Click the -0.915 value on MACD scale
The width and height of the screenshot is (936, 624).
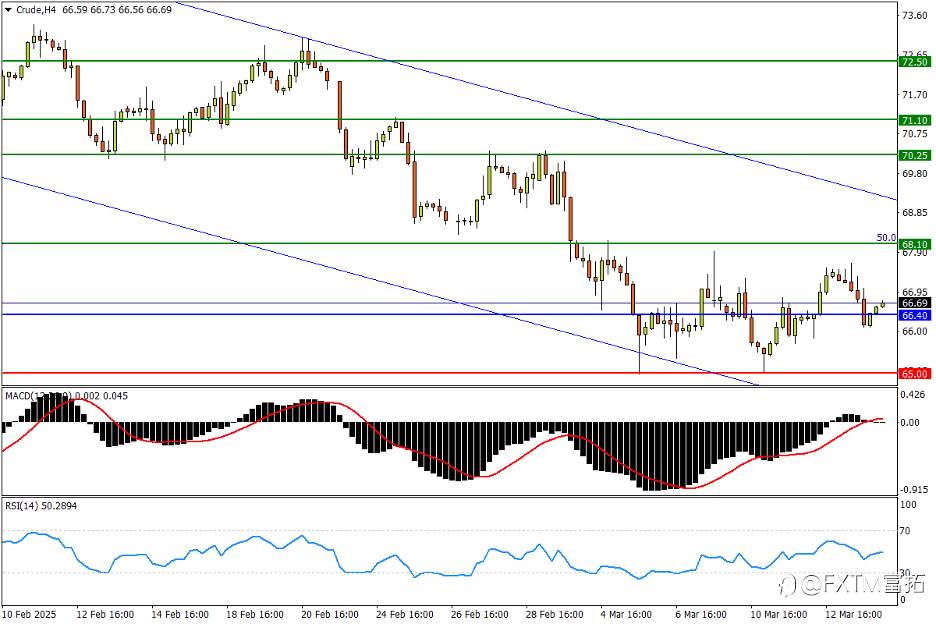914,490
